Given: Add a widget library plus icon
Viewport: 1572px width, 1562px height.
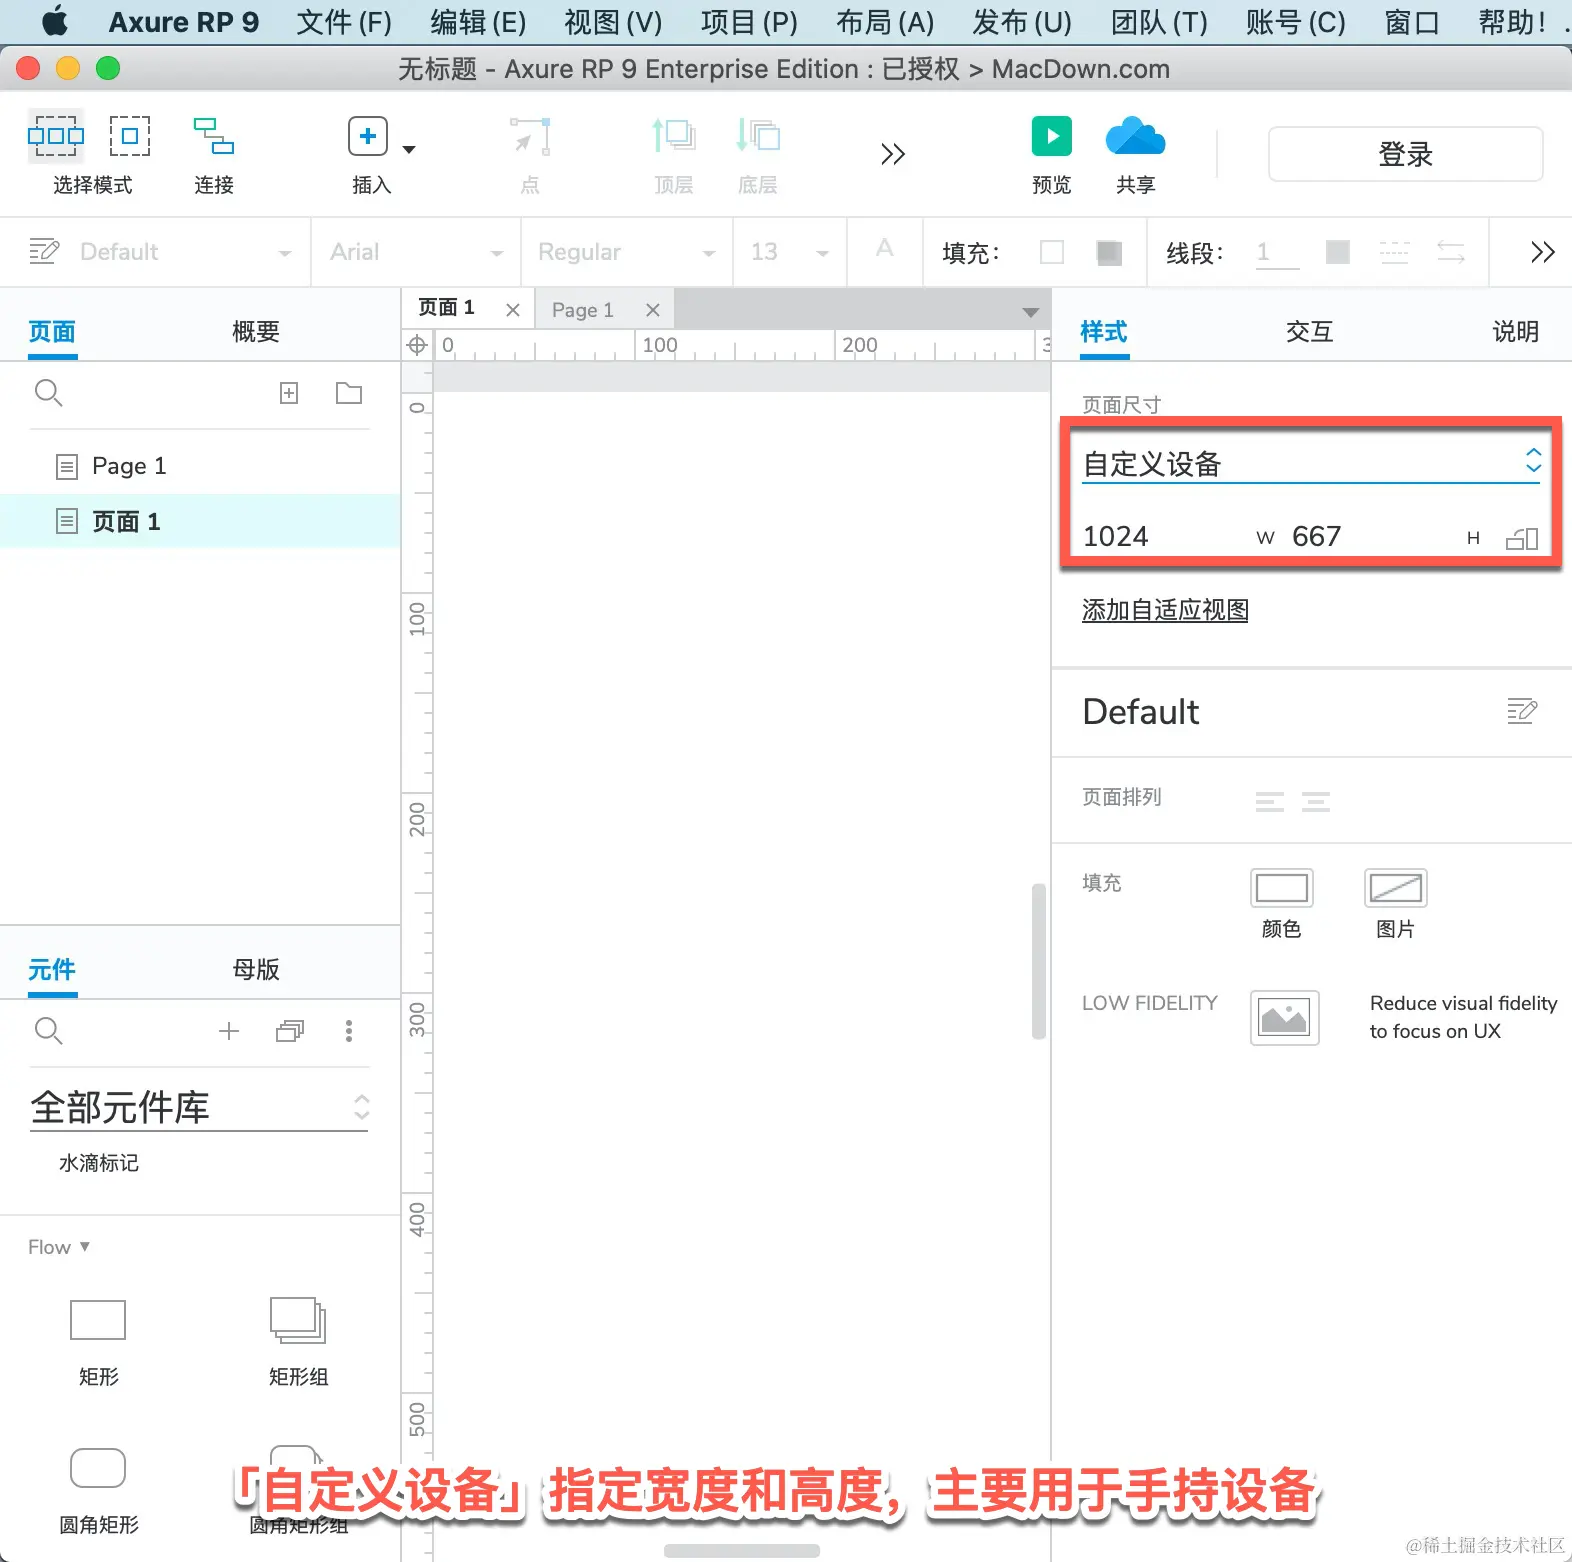Looking at the screenshot, I should pyautogui.click(x=229, y=1031).
